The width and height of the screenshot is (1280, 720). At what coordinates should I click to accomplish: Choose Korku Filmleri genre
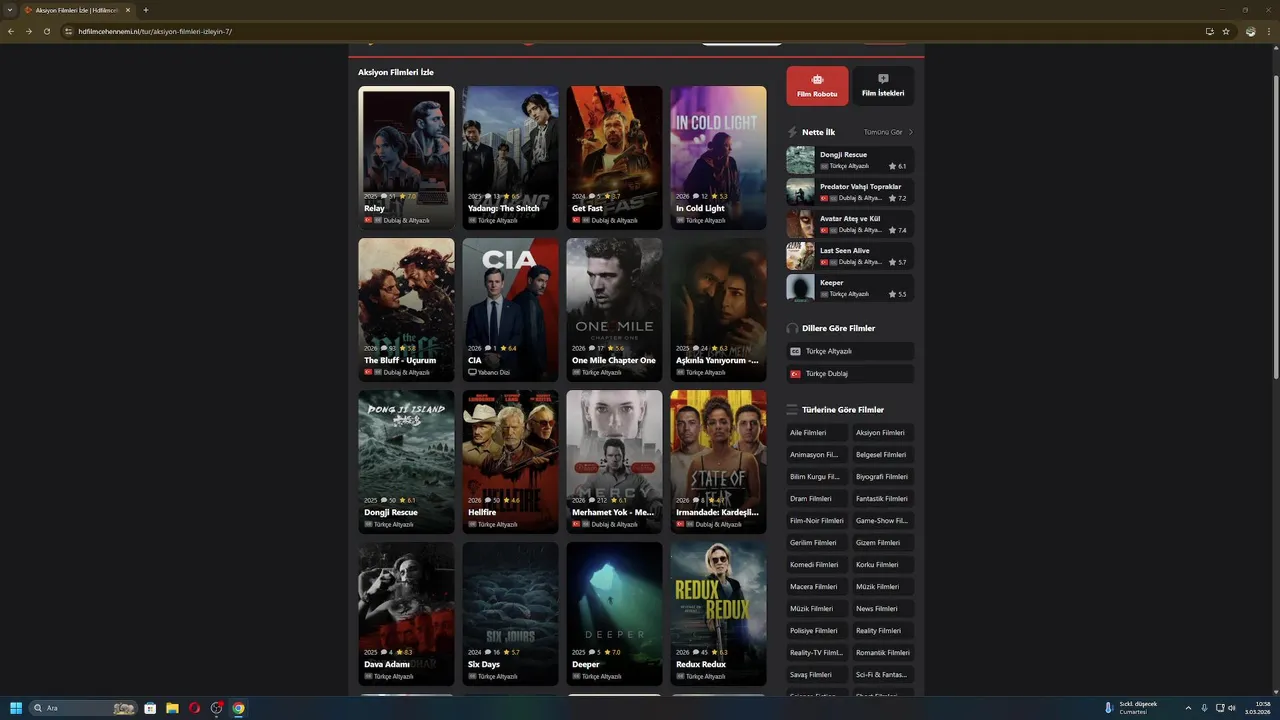coord(883,565)
